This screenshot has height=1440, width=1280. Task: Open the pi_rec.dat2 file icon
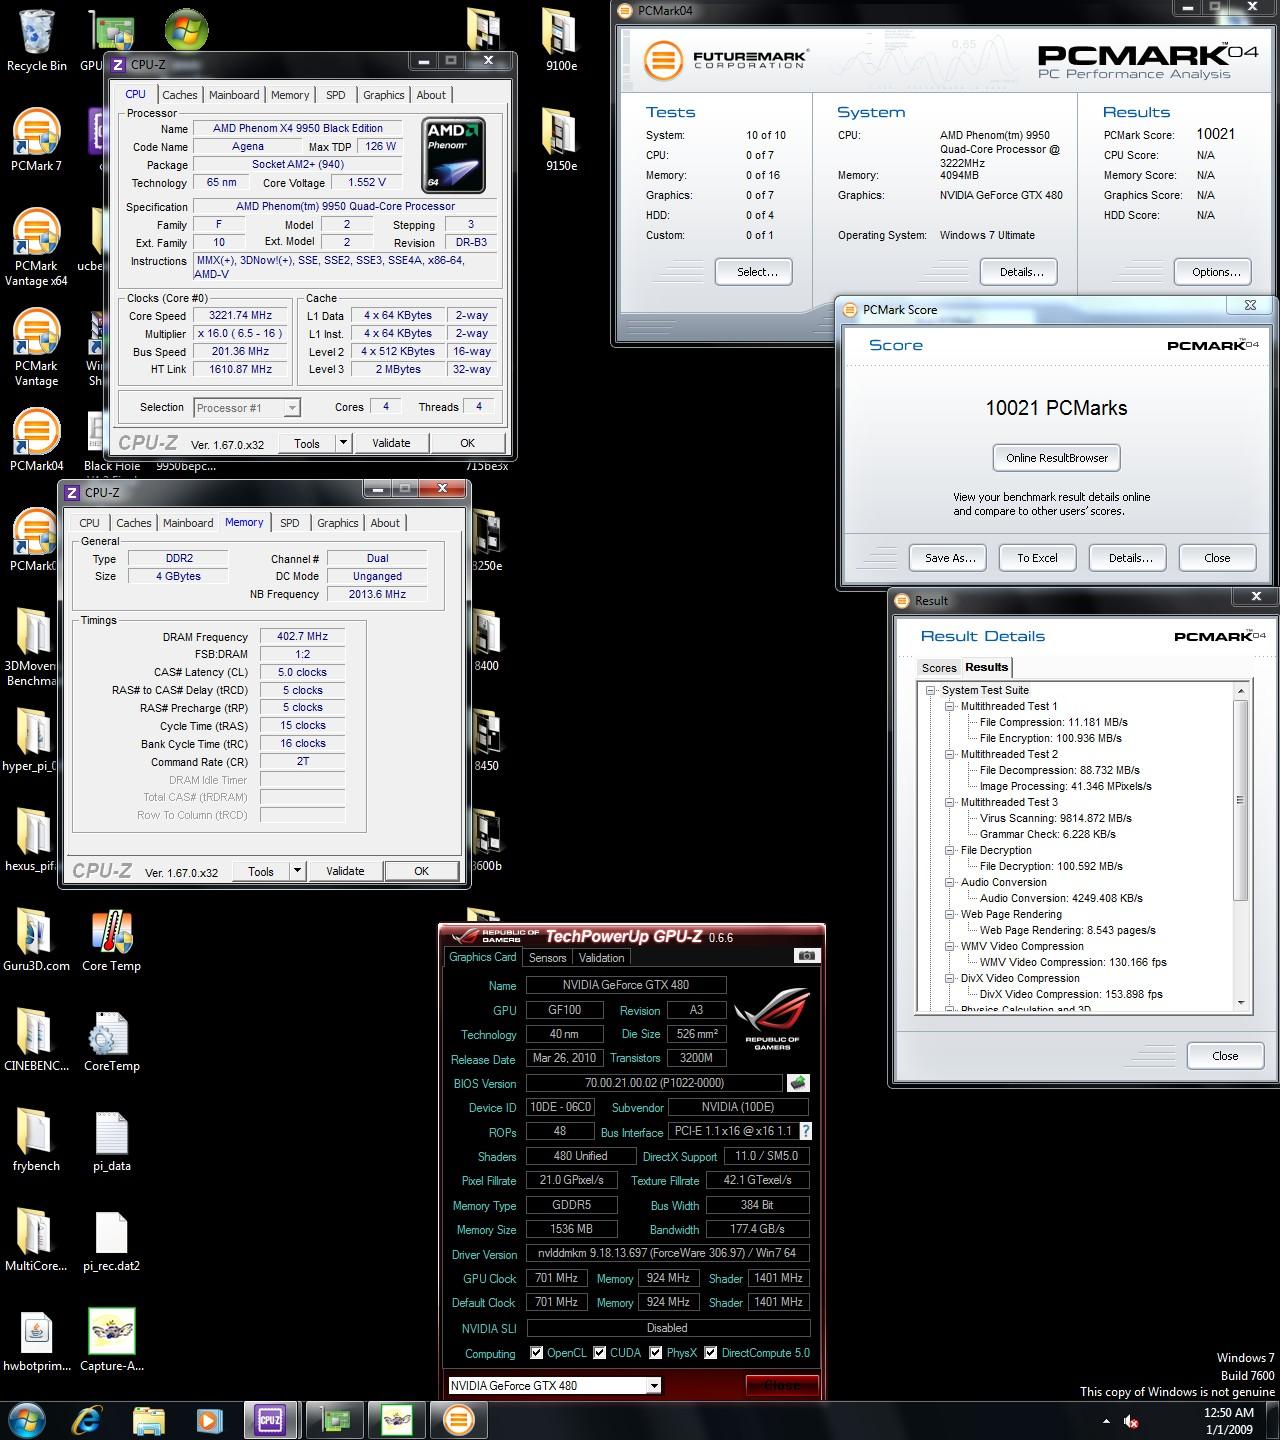pos(111,1240)
